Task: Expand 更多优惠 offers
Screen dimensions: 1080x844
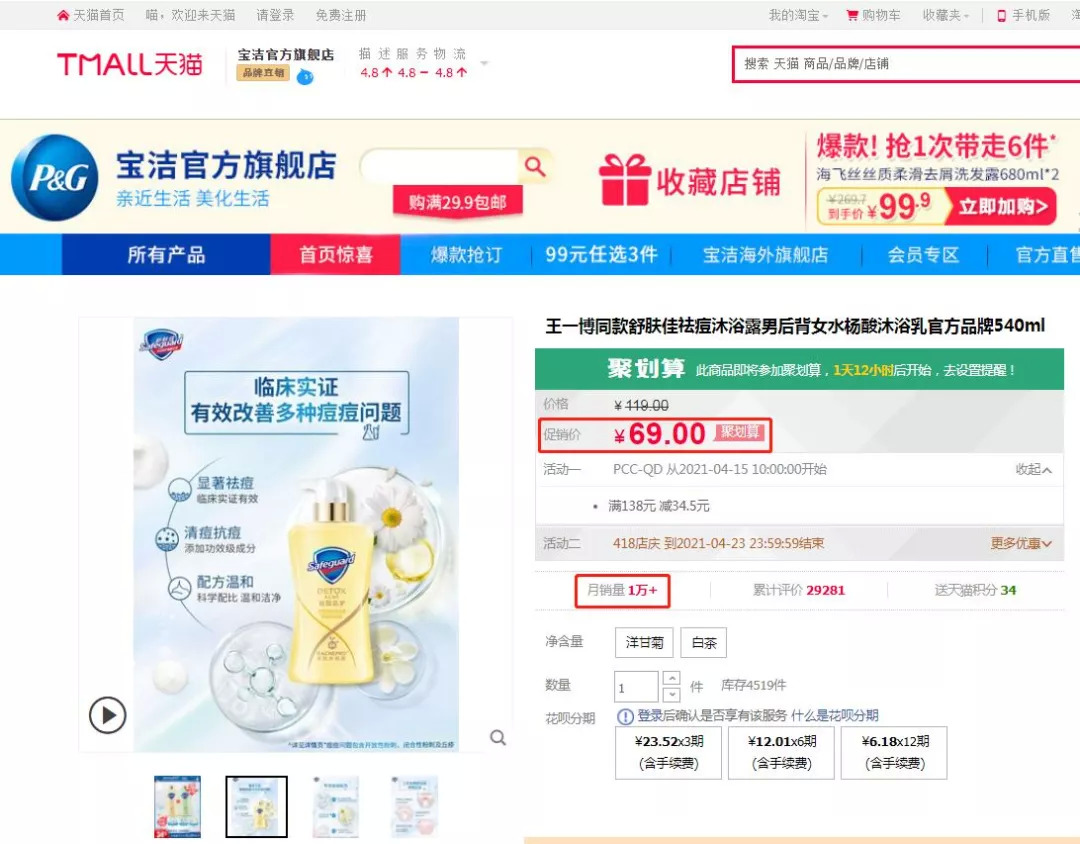Action: (1021, 543)
